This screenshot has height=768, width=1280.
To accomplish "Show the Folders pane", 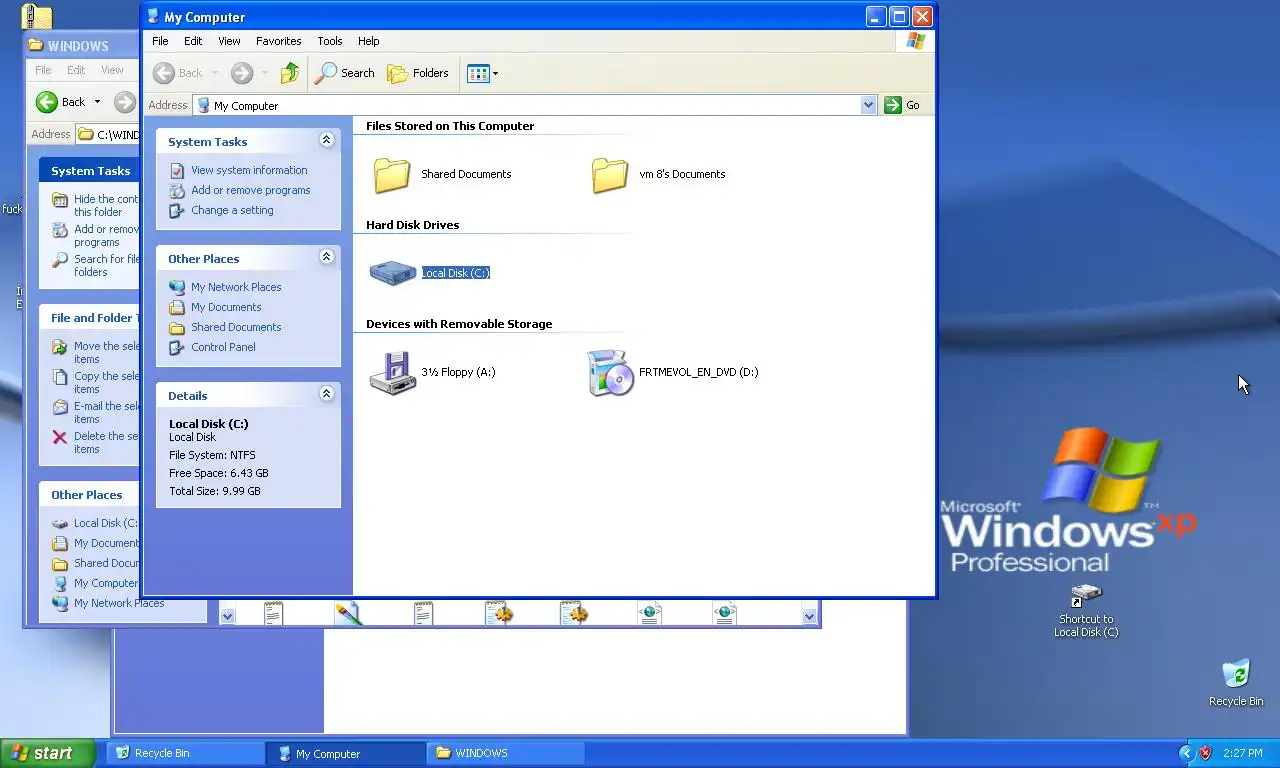I will (418, 73).
